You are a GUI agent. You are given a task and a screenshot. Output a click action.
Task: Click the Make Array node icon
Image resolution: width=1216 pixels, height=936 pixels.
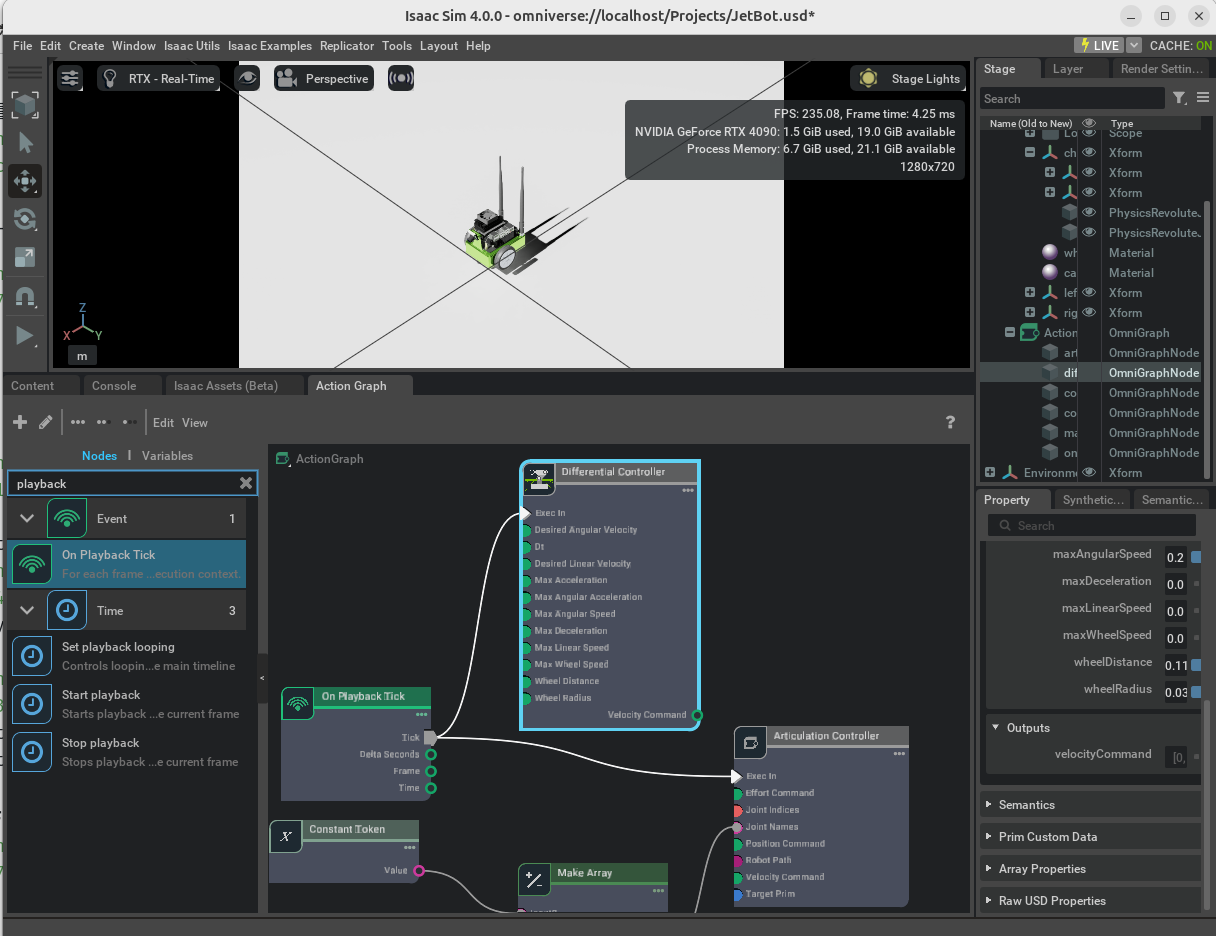(535, 880)
